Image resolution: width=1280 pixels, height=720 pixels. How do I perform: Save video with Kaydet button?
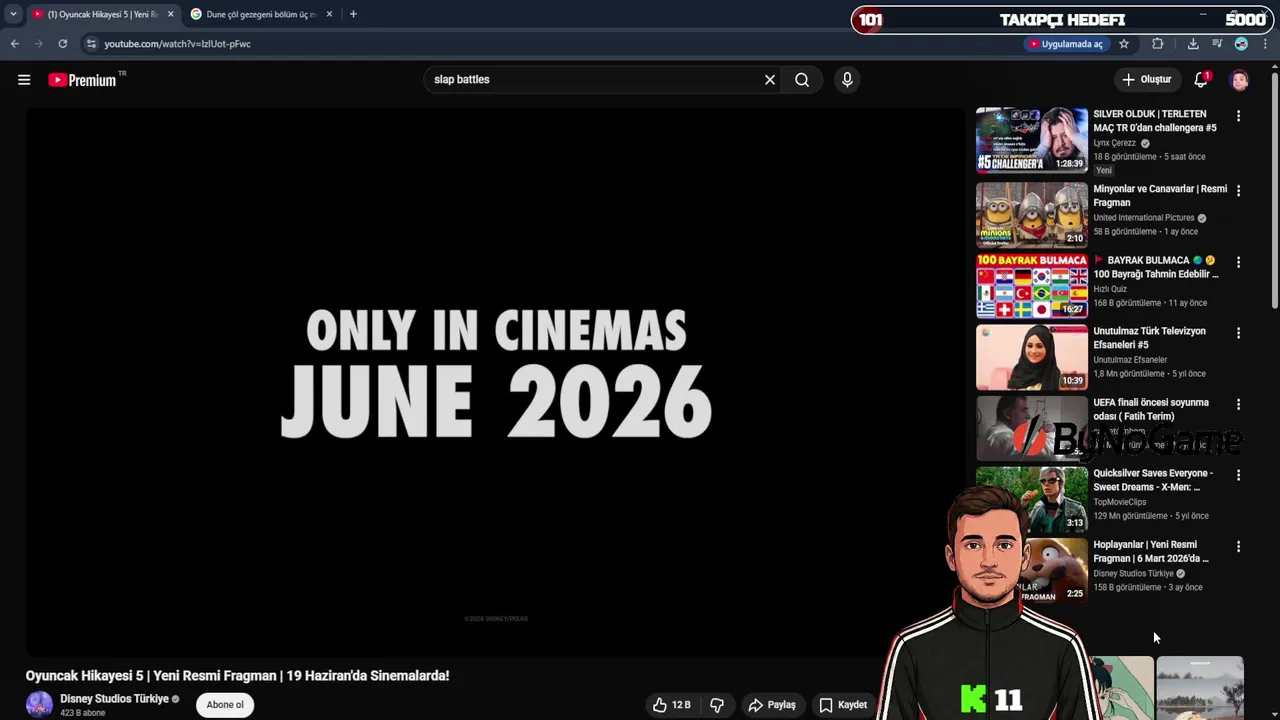(x=843, y=705)
